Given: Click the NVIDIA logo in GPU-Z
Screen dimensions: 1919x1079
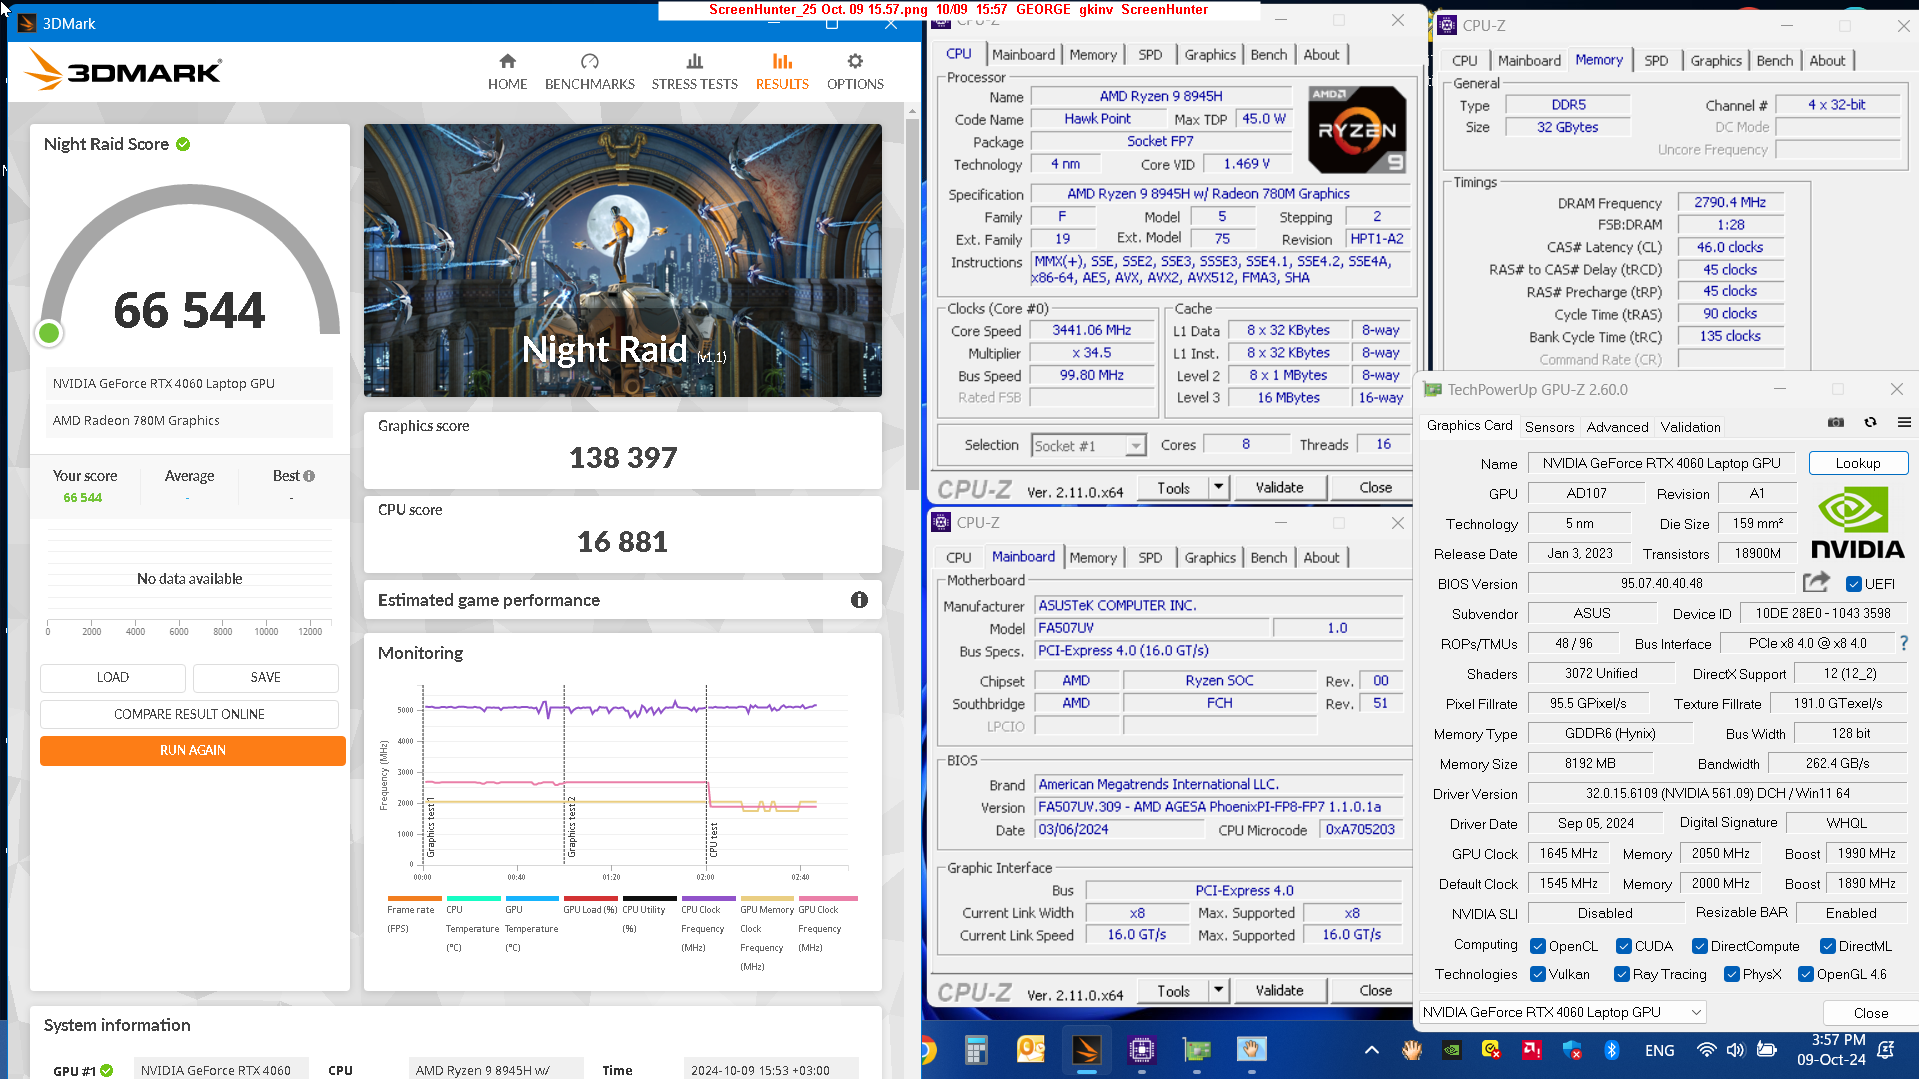Looking at the screenshot, I should 1858,523.
